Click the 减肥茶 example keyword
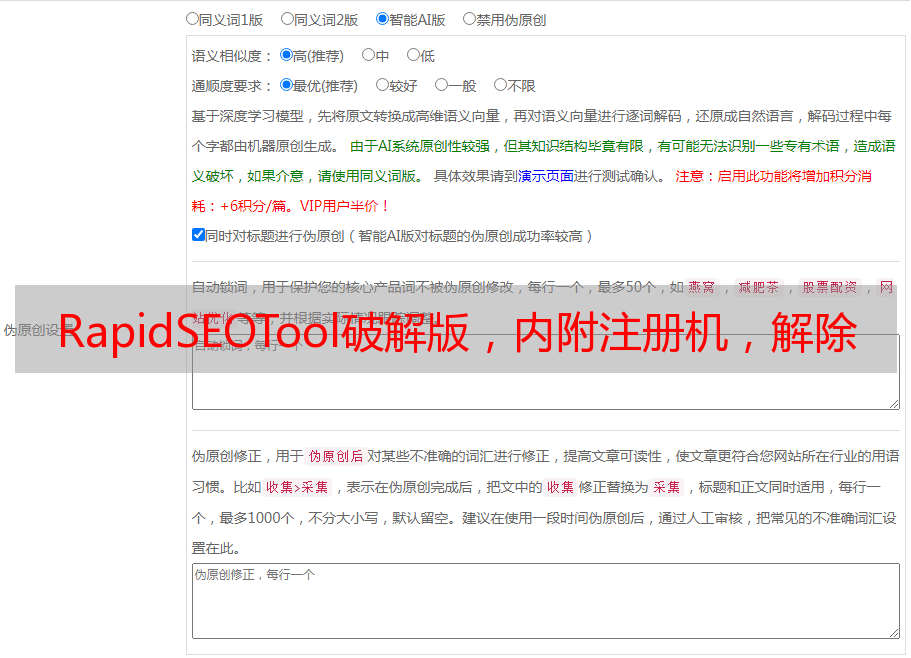The height and width of the screenshot is (658, 911). pos(759,287)
